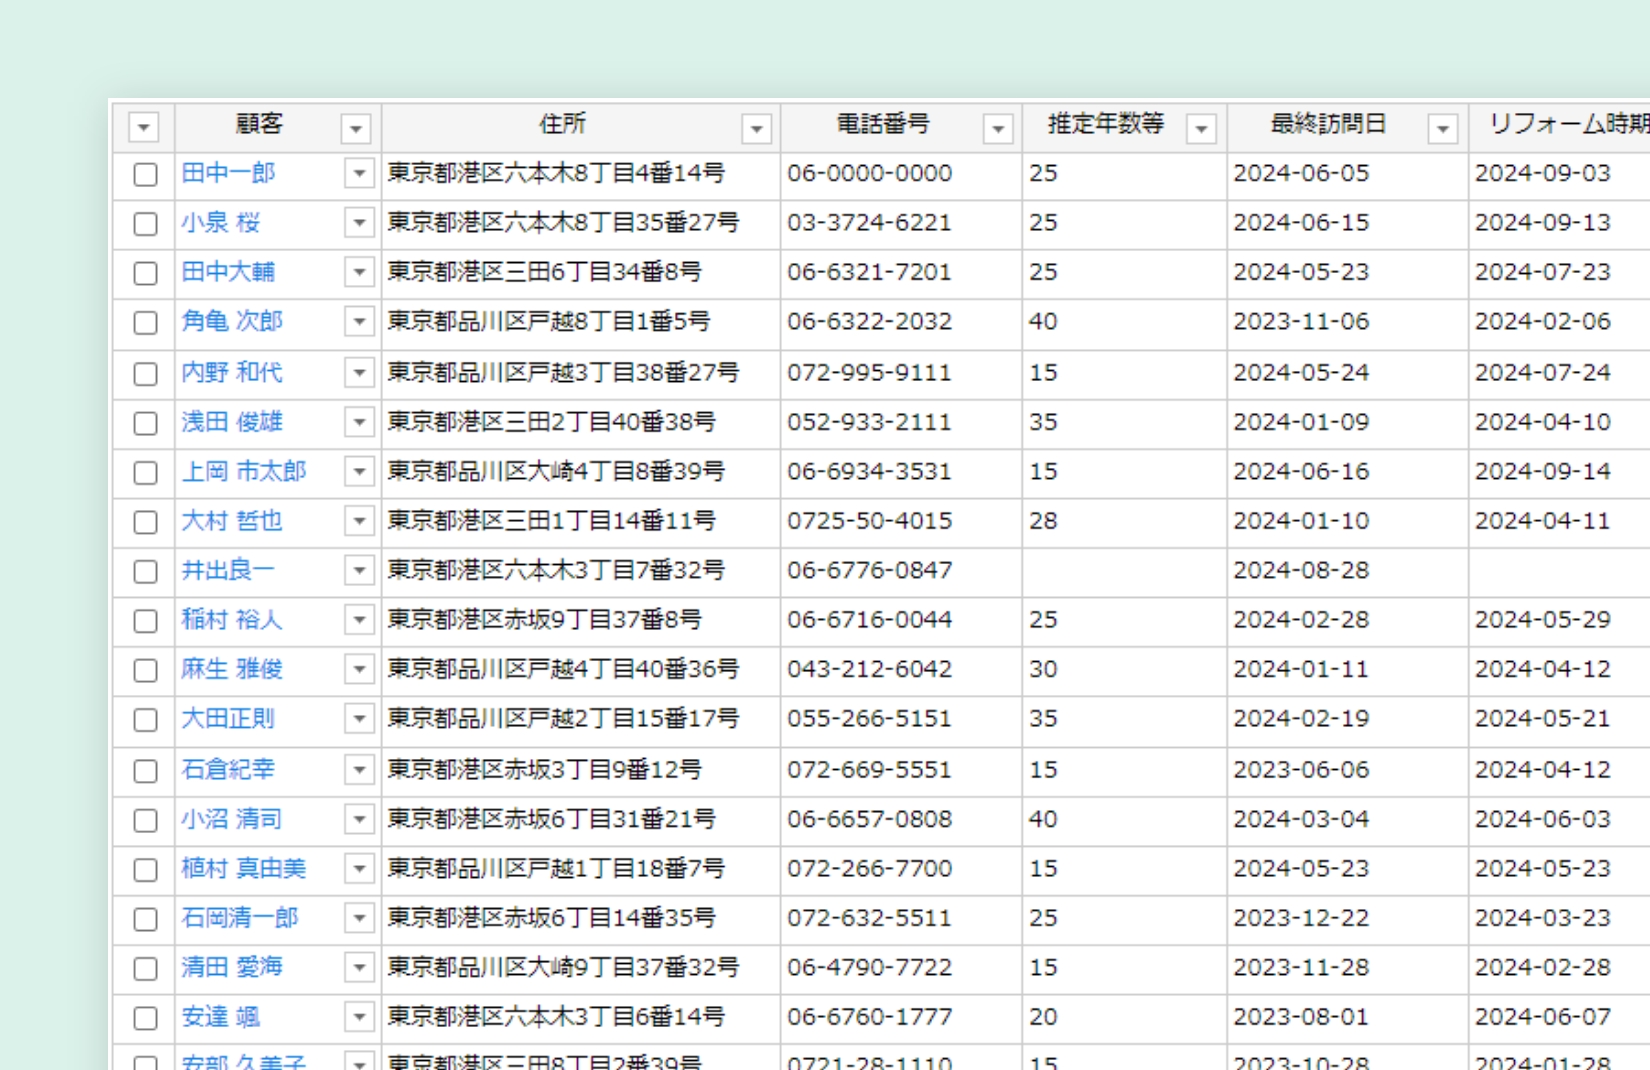1650x1070 pixels.
Task: Open customer record 大田正則
Action: (x=228, y=718)
